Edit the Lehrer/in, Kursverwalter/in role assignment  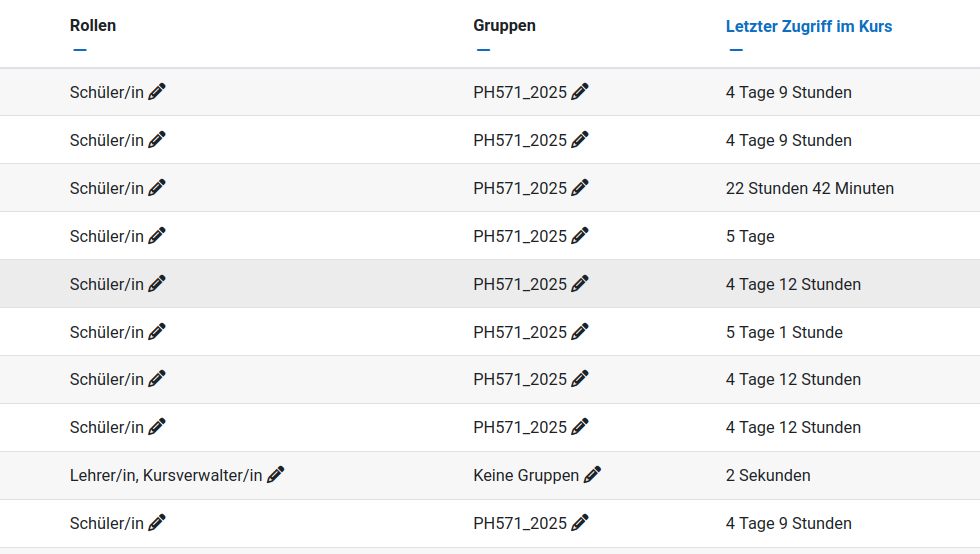[x=276, y=474]
